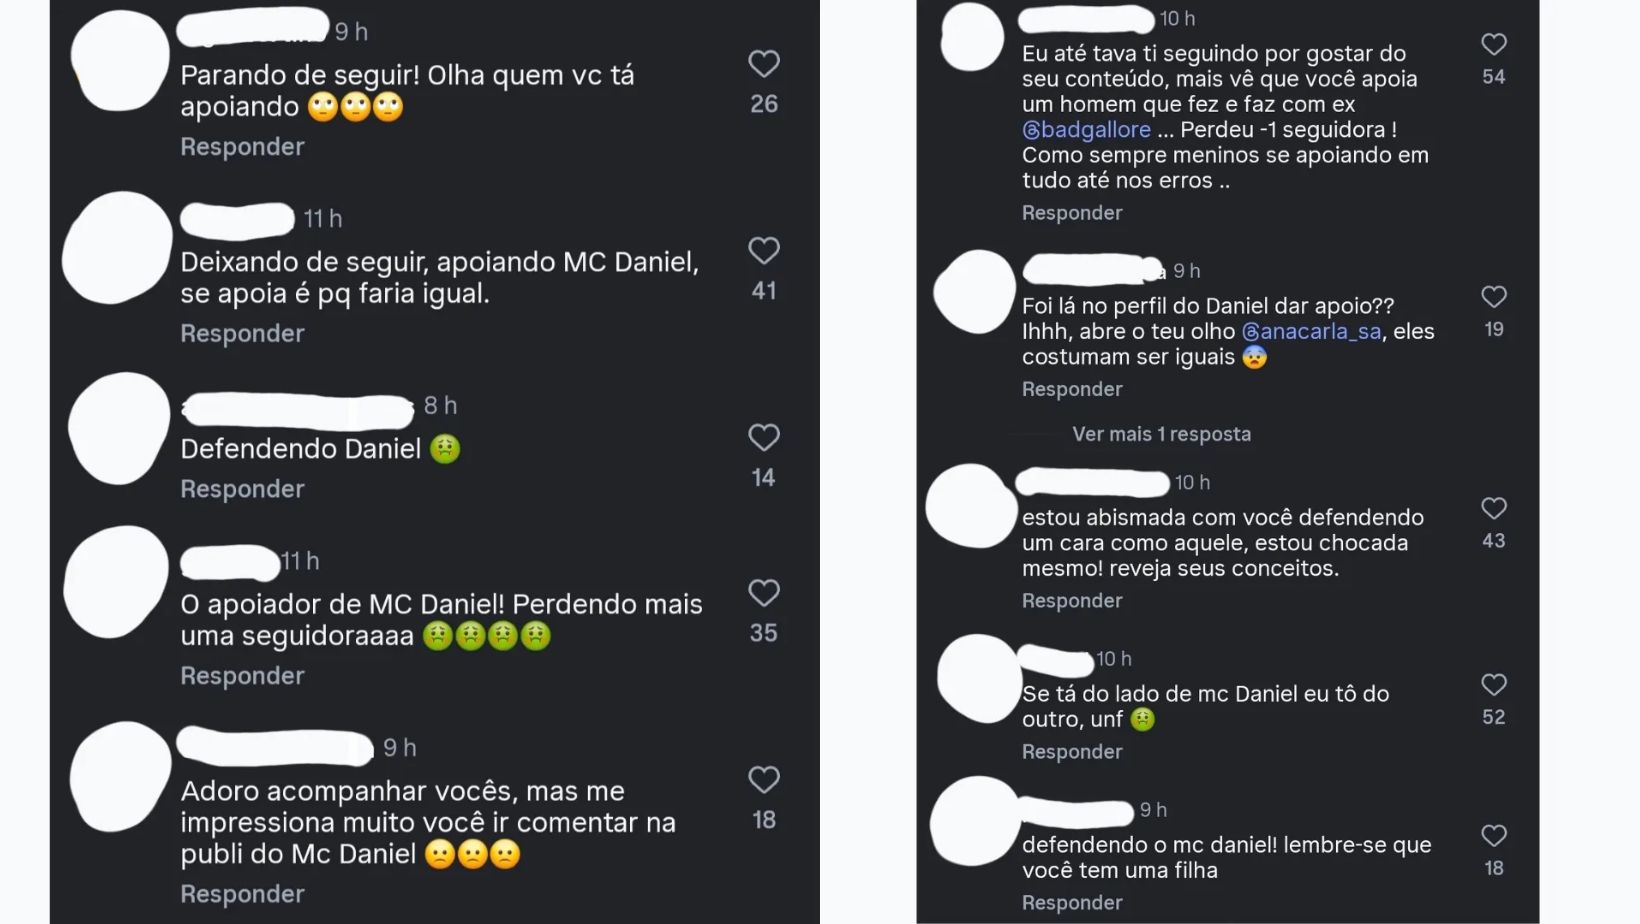Like the comment with 54 likes
Viewport: 1640px width, 924px height.
point(1493,44)
